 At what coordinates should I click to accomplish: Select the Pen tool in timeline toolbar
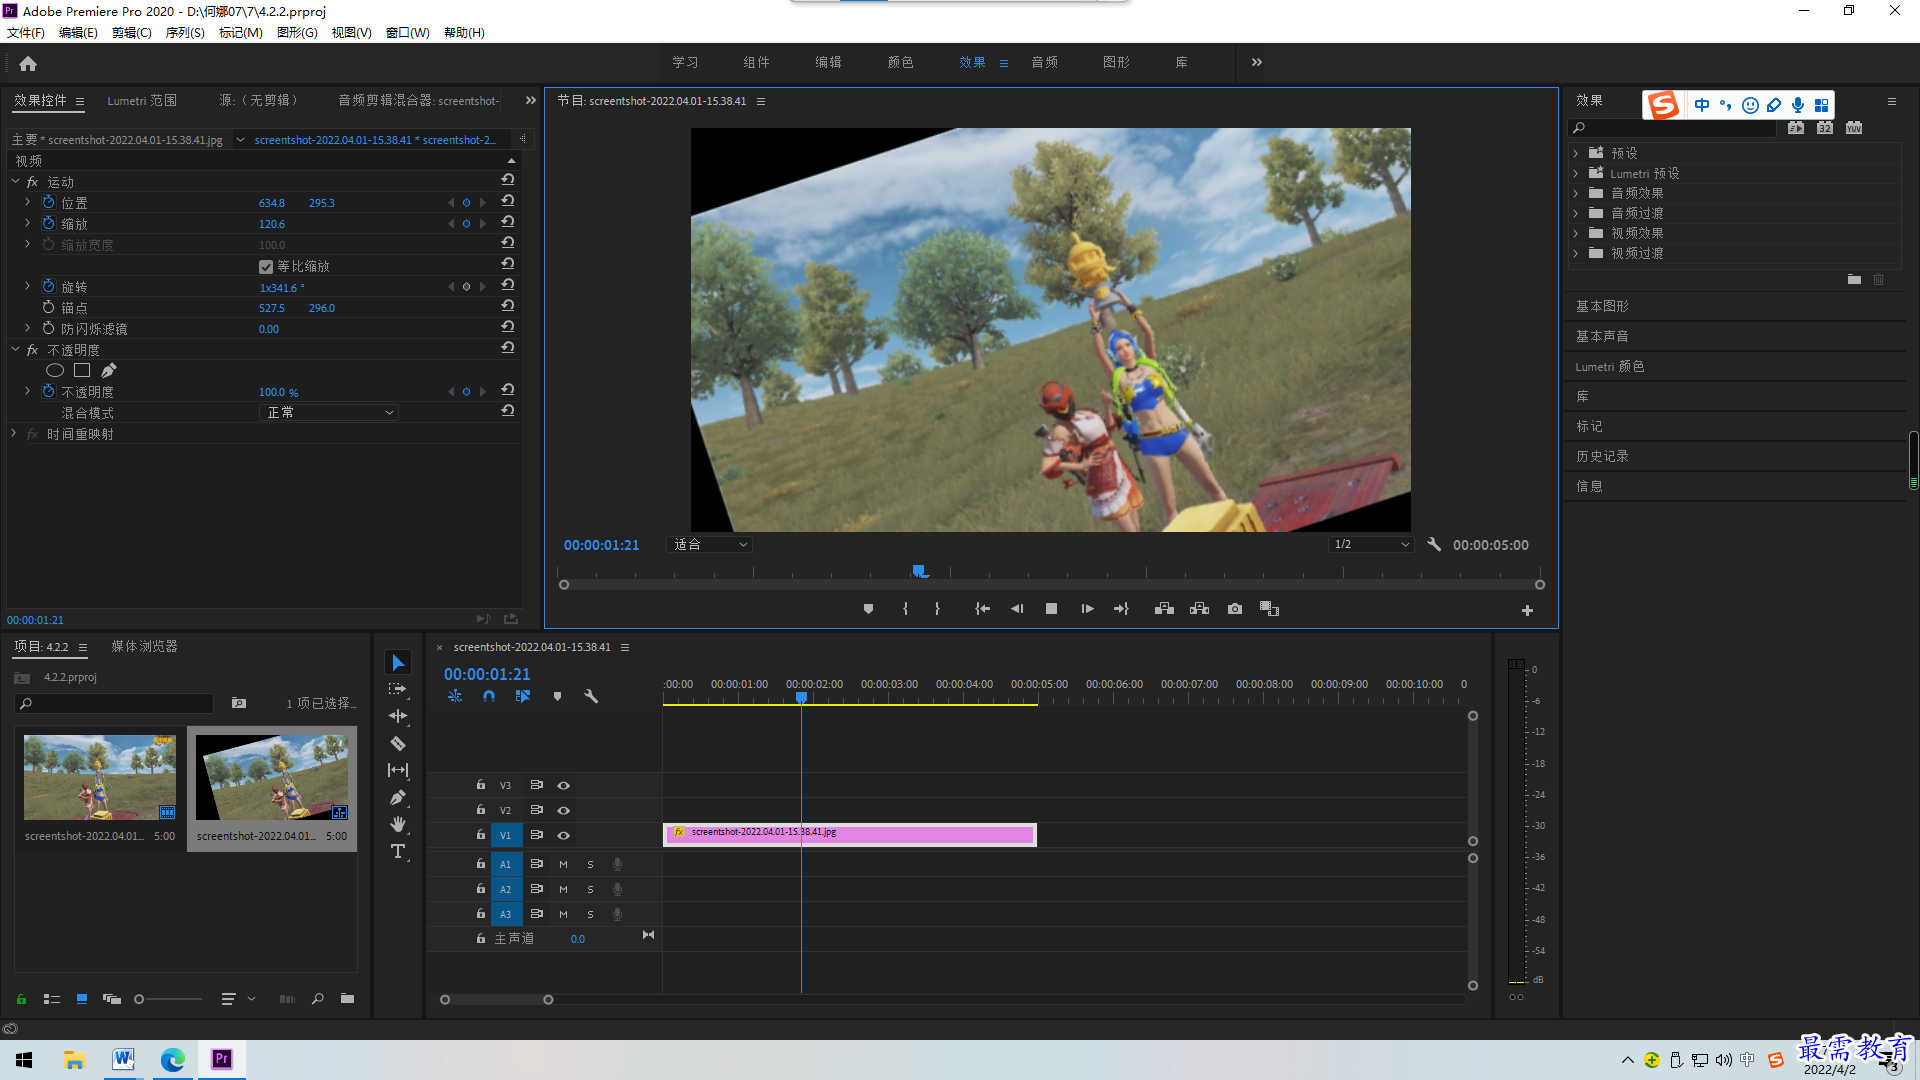(398, 797)
